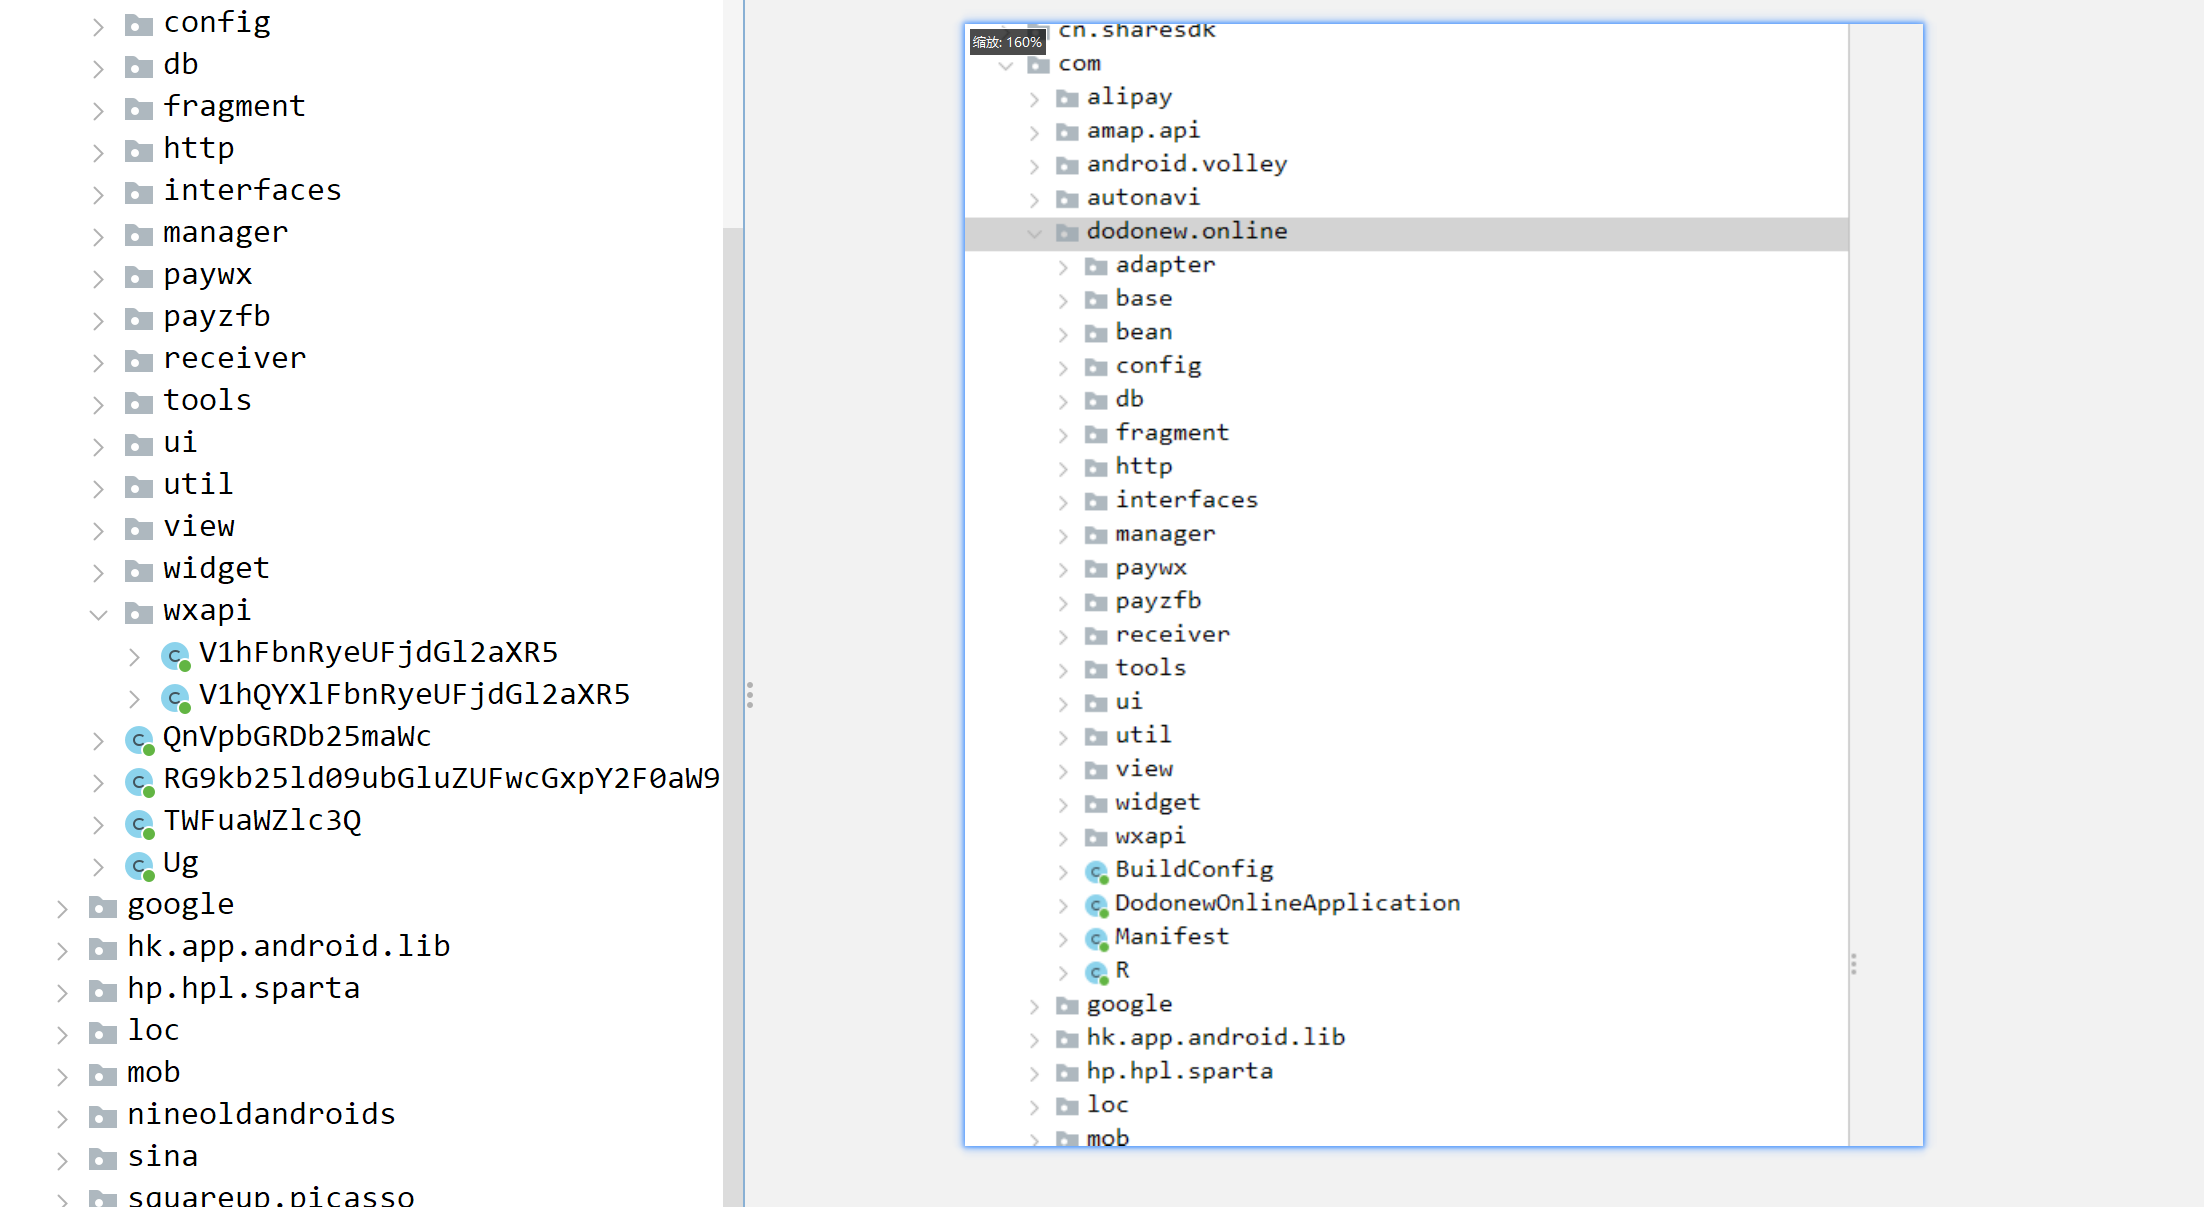
Task: Click the left panel splitter handle dots
Action: point(750,695)
